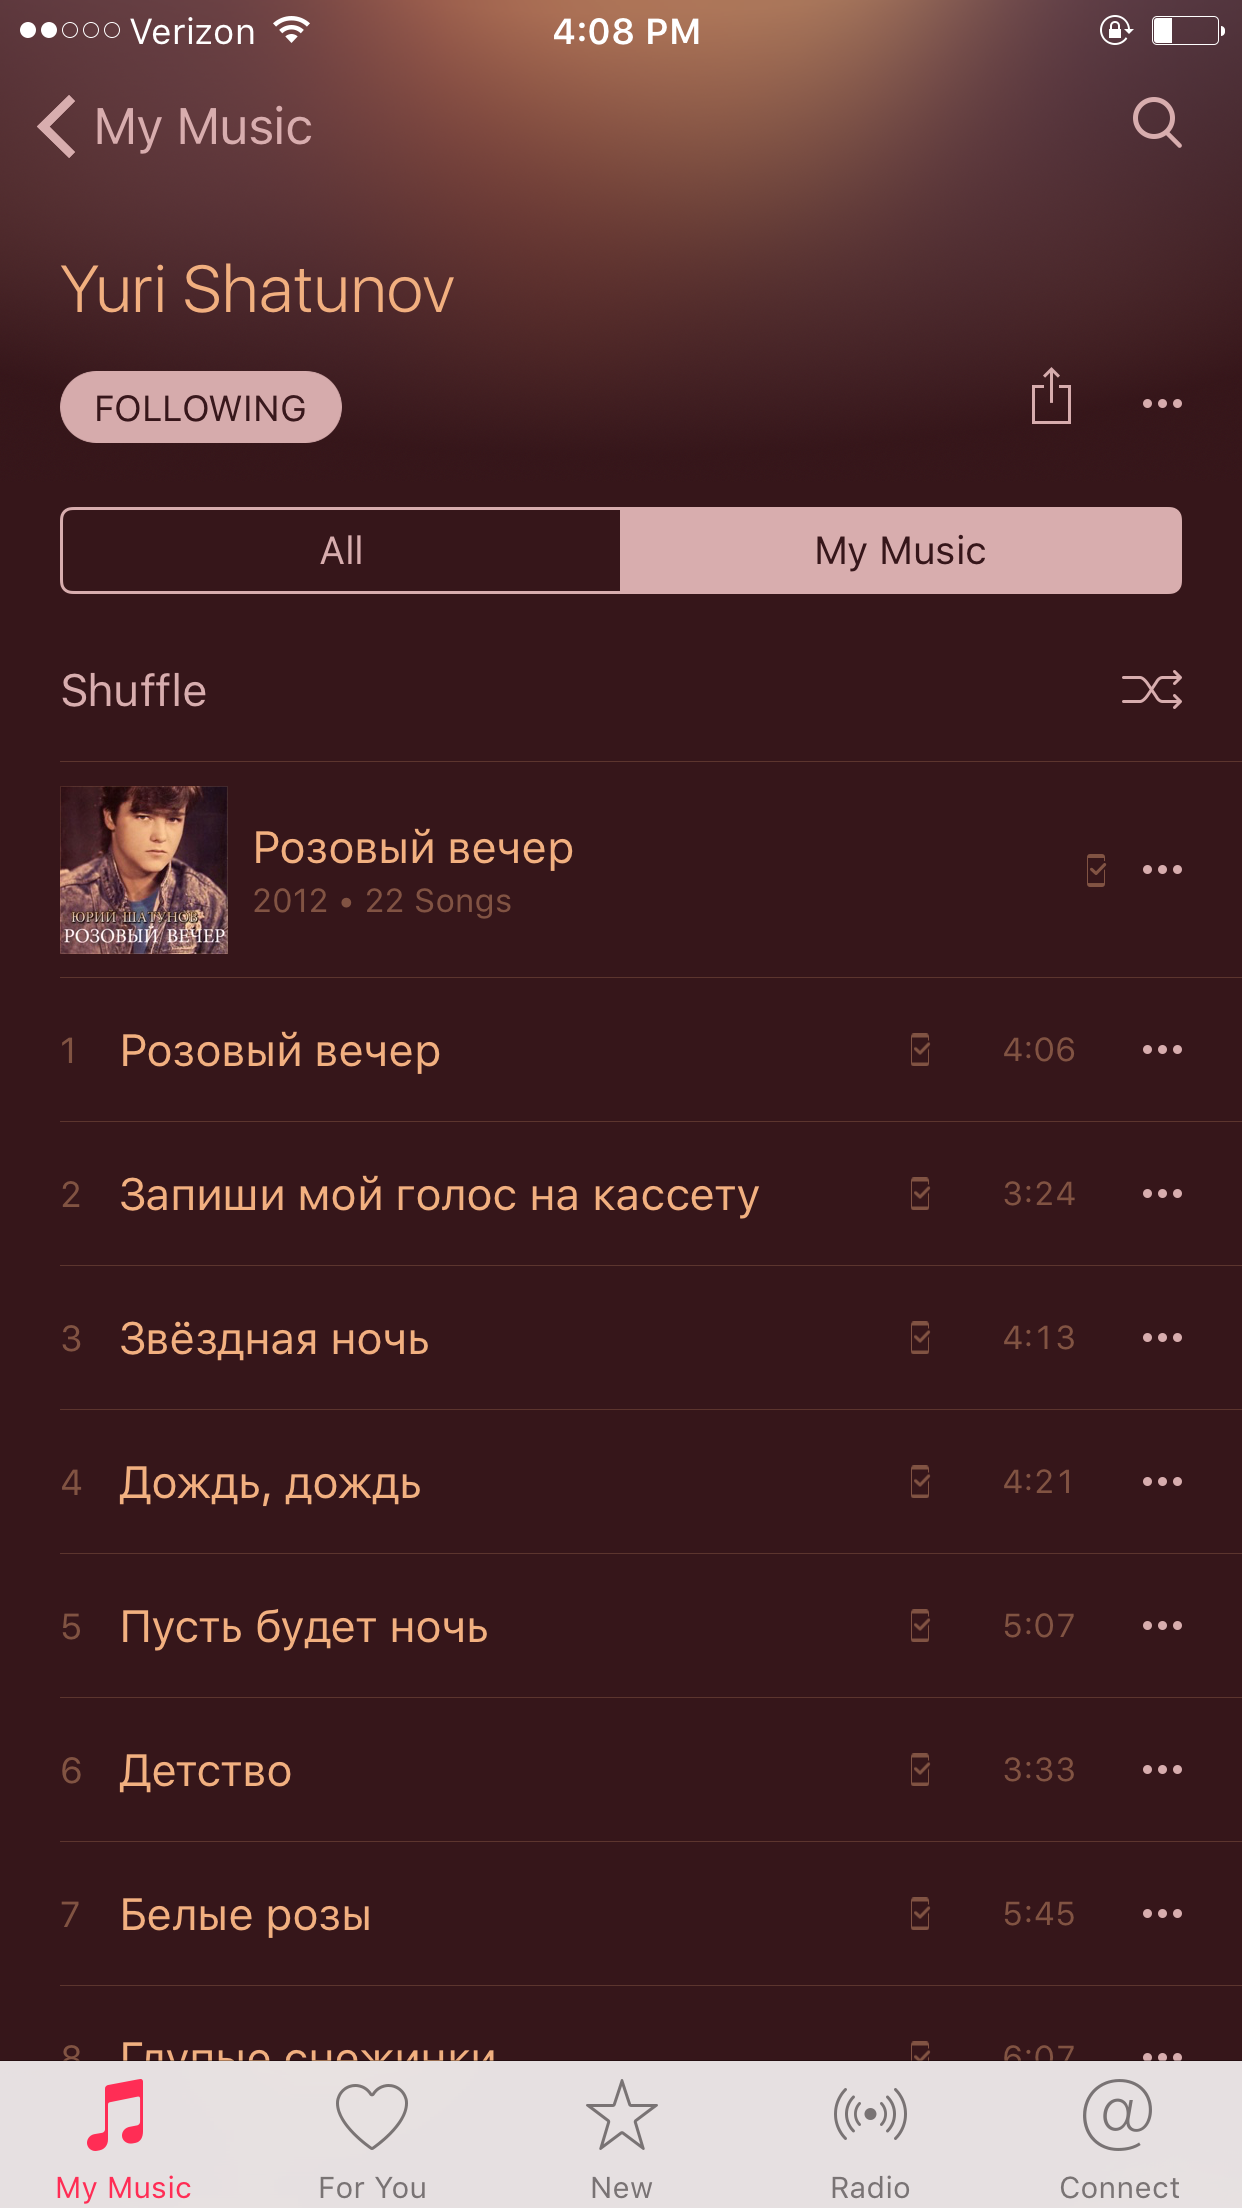The height and width of the screenshot is (2208, 1242).
Task: Open the Розовый вечер album cover thumbnail
Action: (x=144, y=870)
